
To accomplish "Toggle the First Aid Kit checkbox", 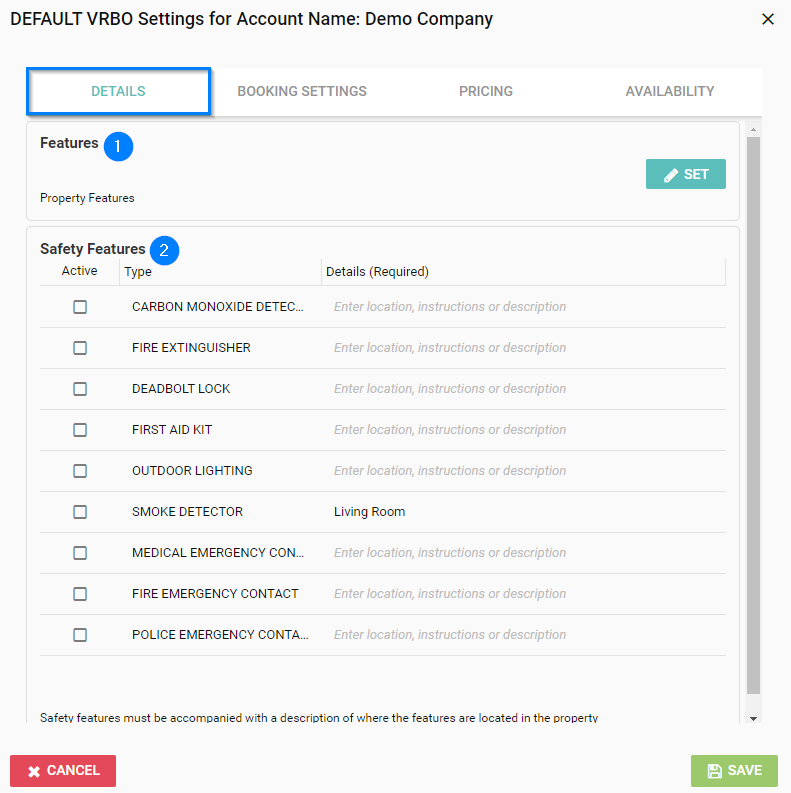I will (x=80, y=430).
